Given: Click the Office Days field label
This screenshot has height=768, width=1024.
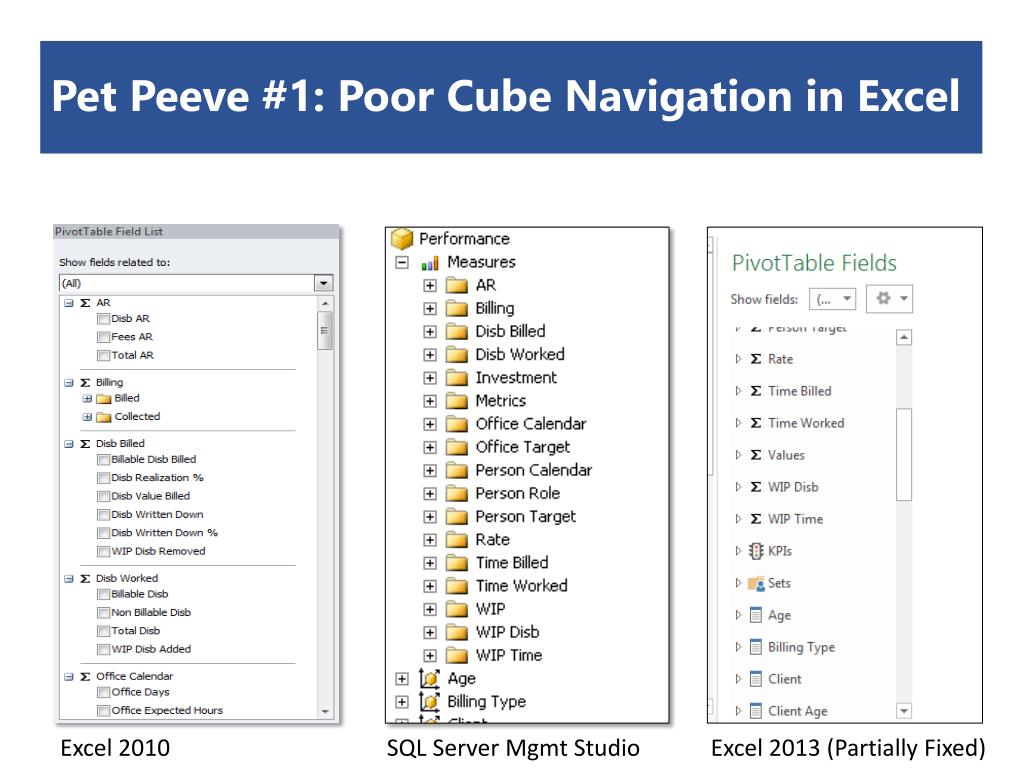Looking at the screenshot, I should 140,692.
